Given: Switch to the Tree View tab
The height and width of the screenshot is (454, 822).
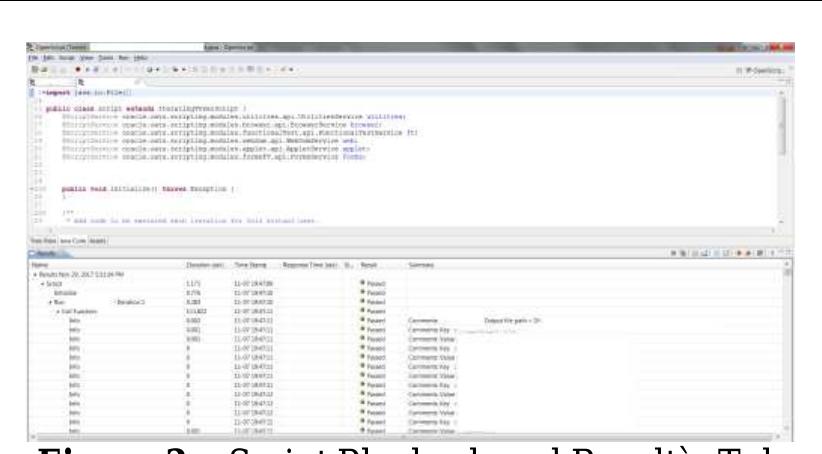Looking at the screenshot, I should pyautogui.click(x=43, y=241).
